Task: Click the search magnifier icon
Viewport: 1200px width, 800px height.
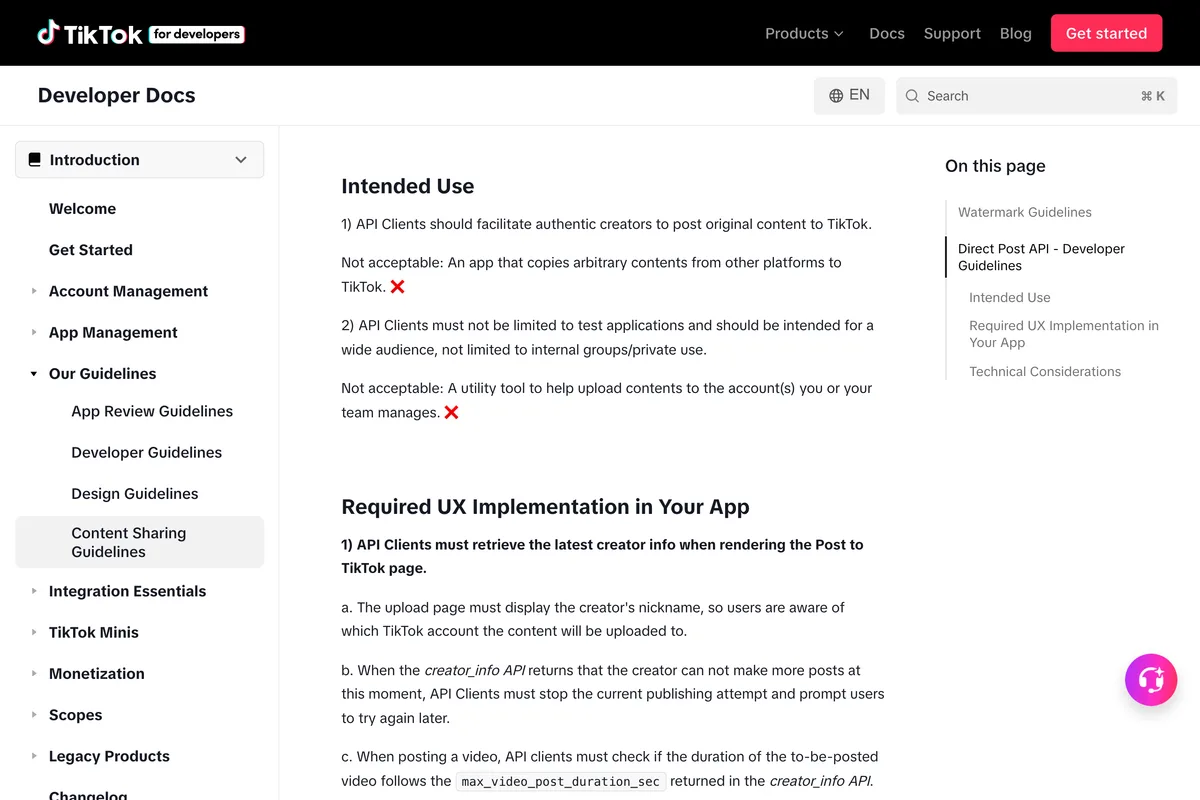Action: tap(912, 96)
